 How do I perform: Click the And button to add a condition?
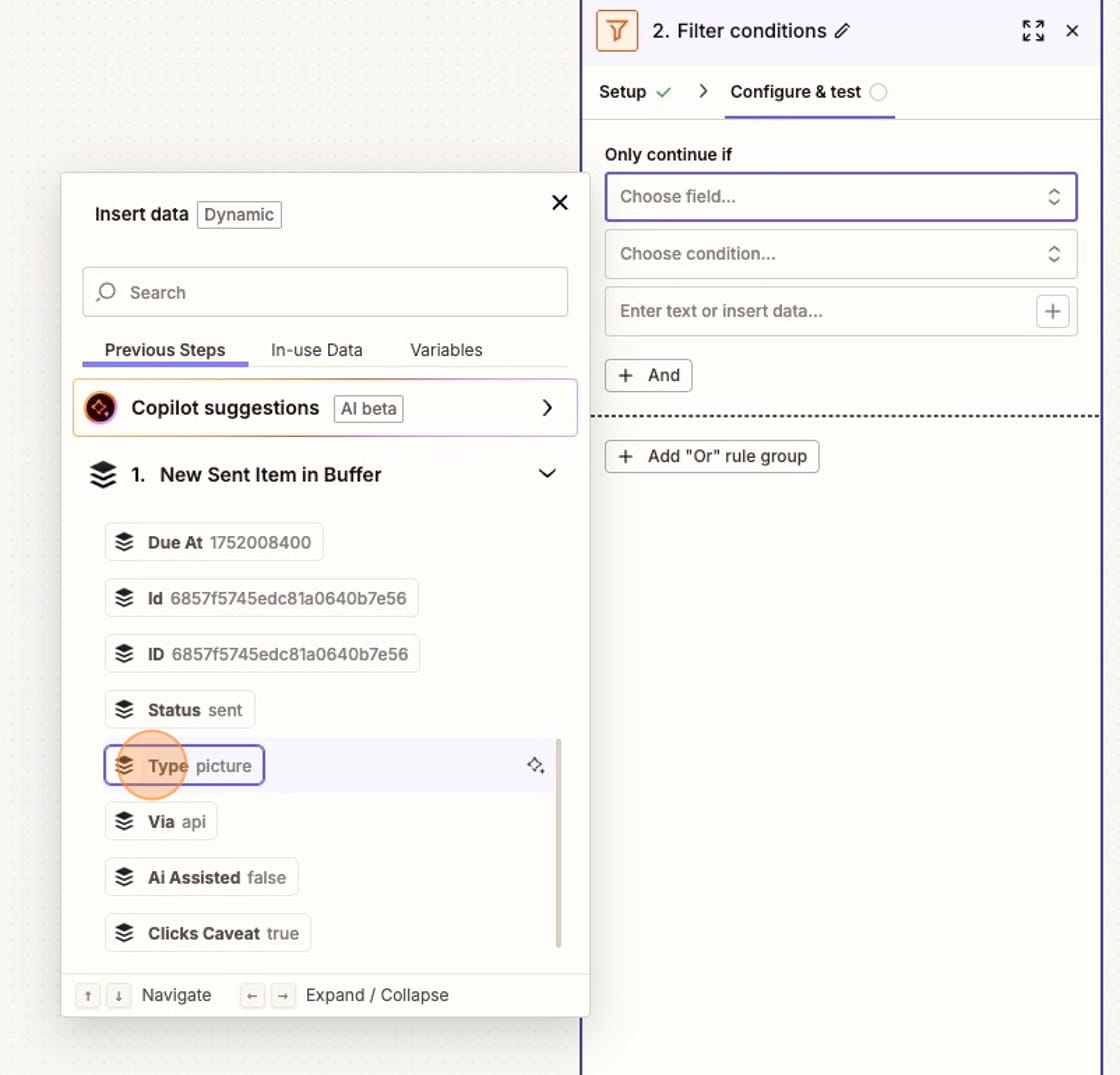648,375
